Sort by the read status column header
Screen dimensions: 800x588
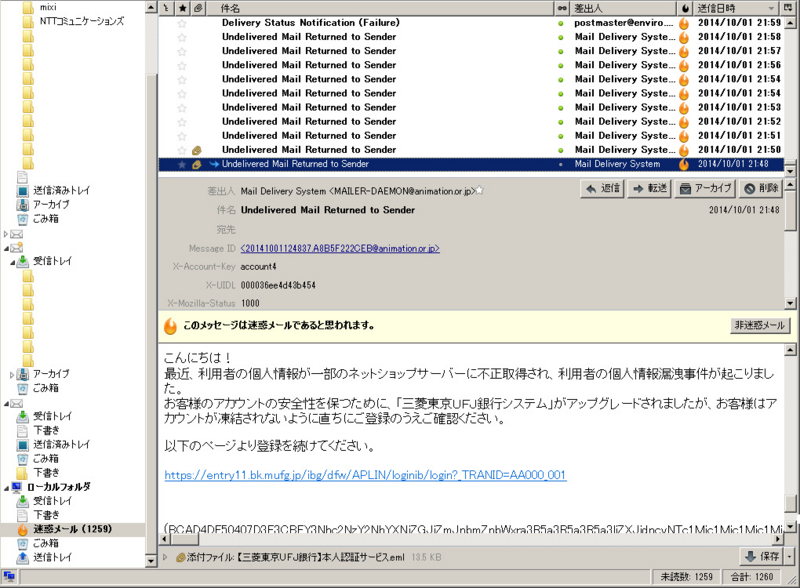point(562,8)
